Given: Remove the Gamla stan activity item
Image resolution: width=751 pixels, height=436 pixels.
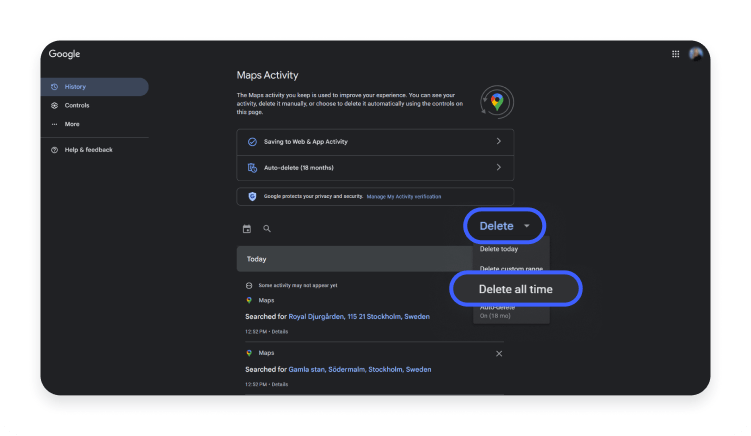Looking at the screenshot, I should coord(499,354).
